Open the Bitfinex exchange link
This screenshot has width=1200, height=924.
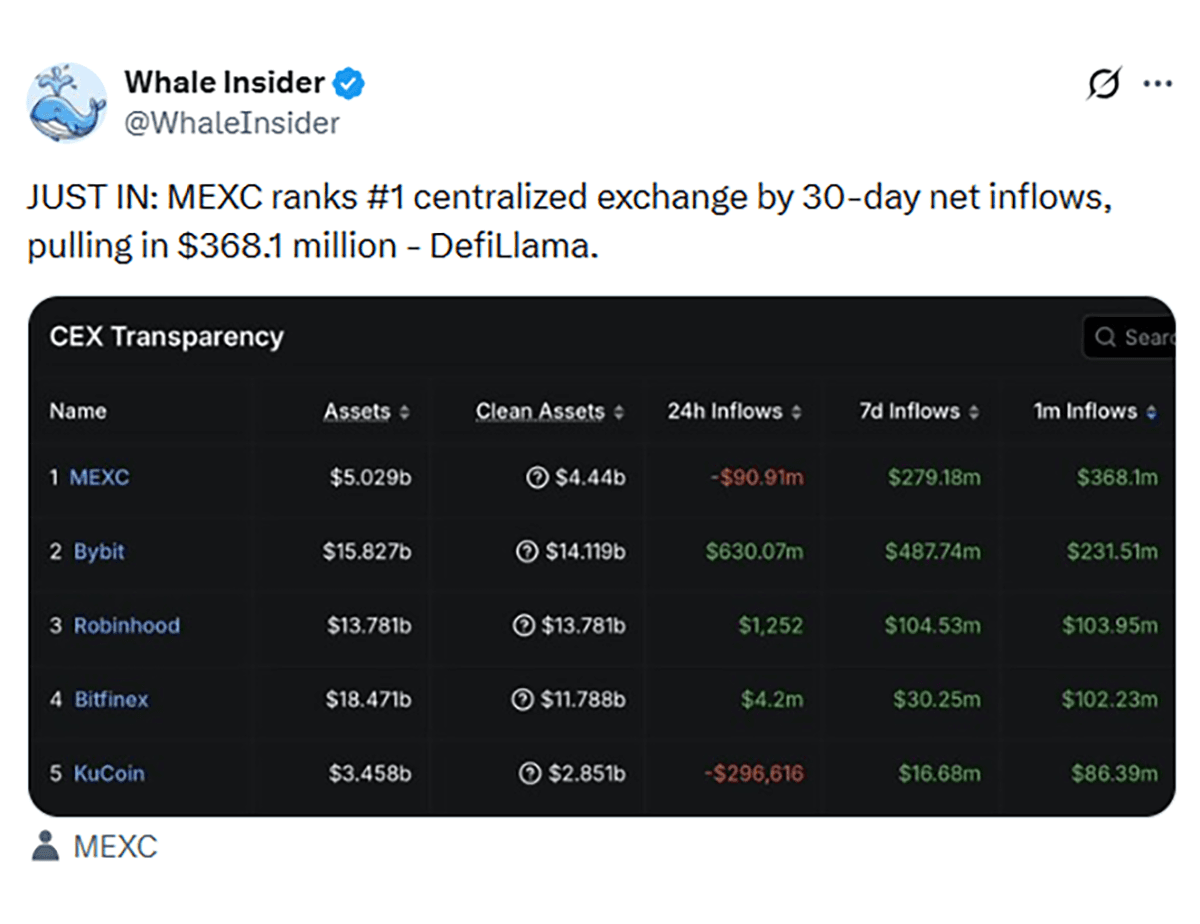(x=111, y=700)
